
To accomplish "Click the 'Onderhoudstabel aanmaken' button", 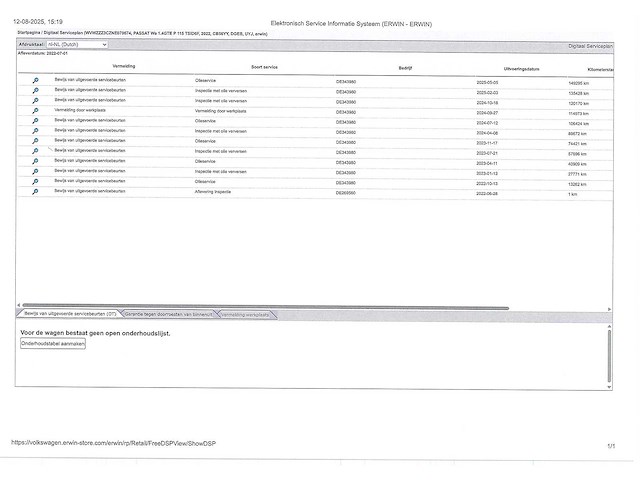I will 53,343.
